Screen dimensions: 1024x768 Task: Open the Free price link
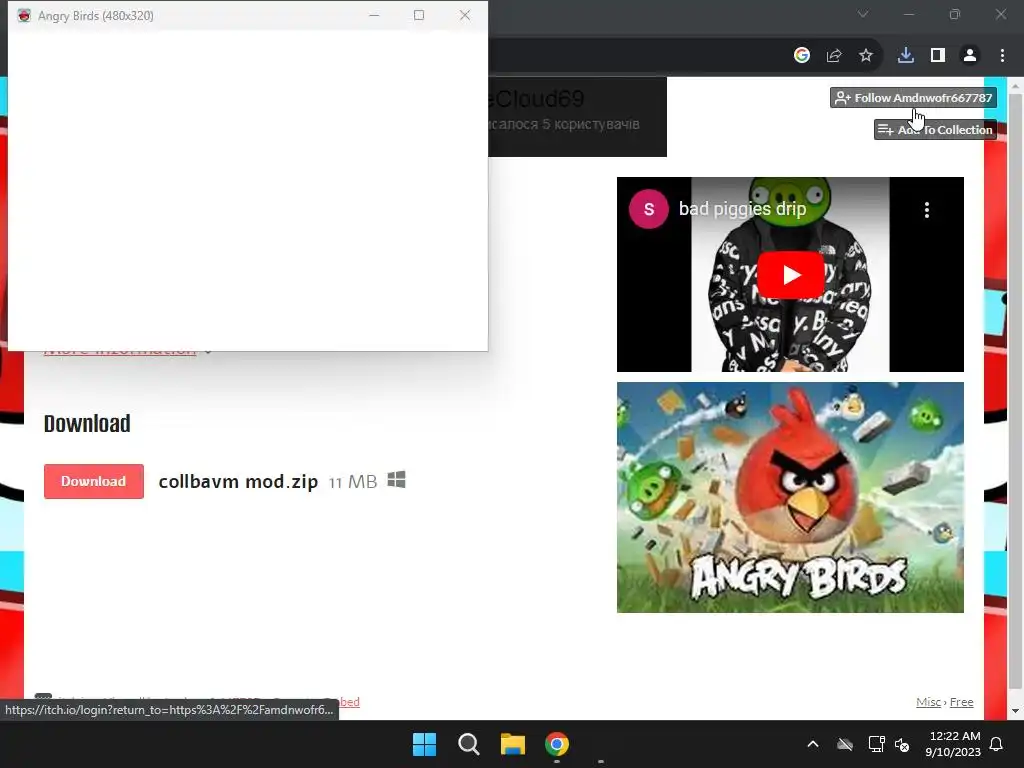(961, 702)
